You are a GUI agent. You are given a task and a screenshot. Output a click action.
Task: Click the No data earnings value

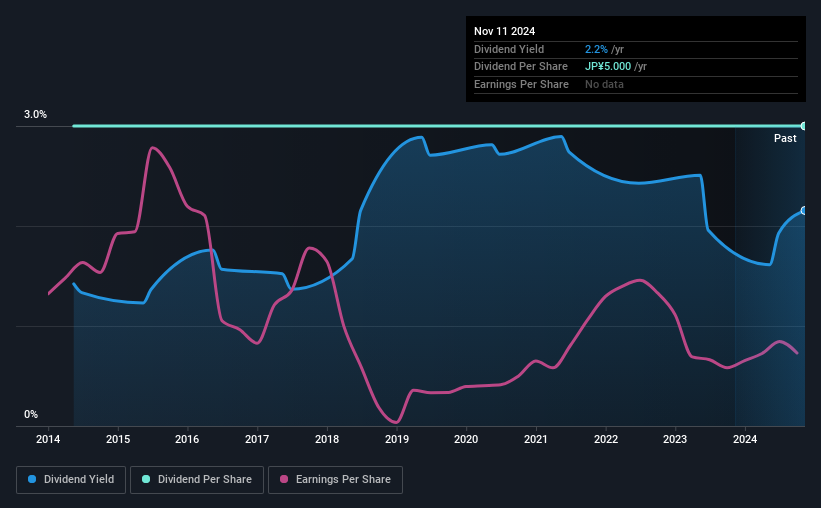point(604,84)
